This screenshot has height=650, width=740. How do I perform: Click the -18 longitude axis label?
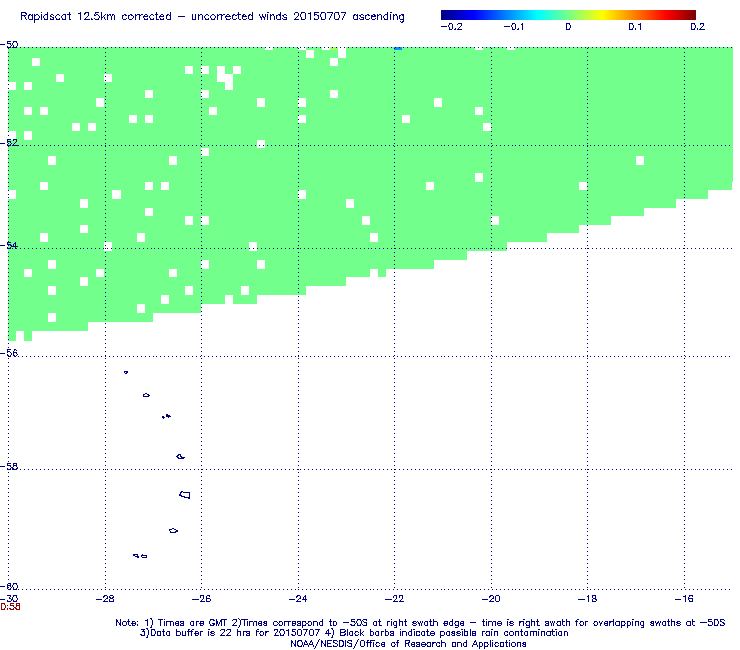[588, 599]
